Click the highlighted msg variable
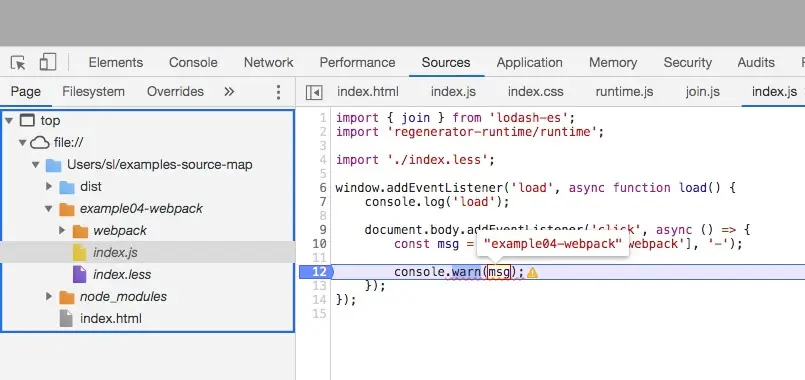The height and width of the screenshot is (380, 805). [x=499, y=272]
